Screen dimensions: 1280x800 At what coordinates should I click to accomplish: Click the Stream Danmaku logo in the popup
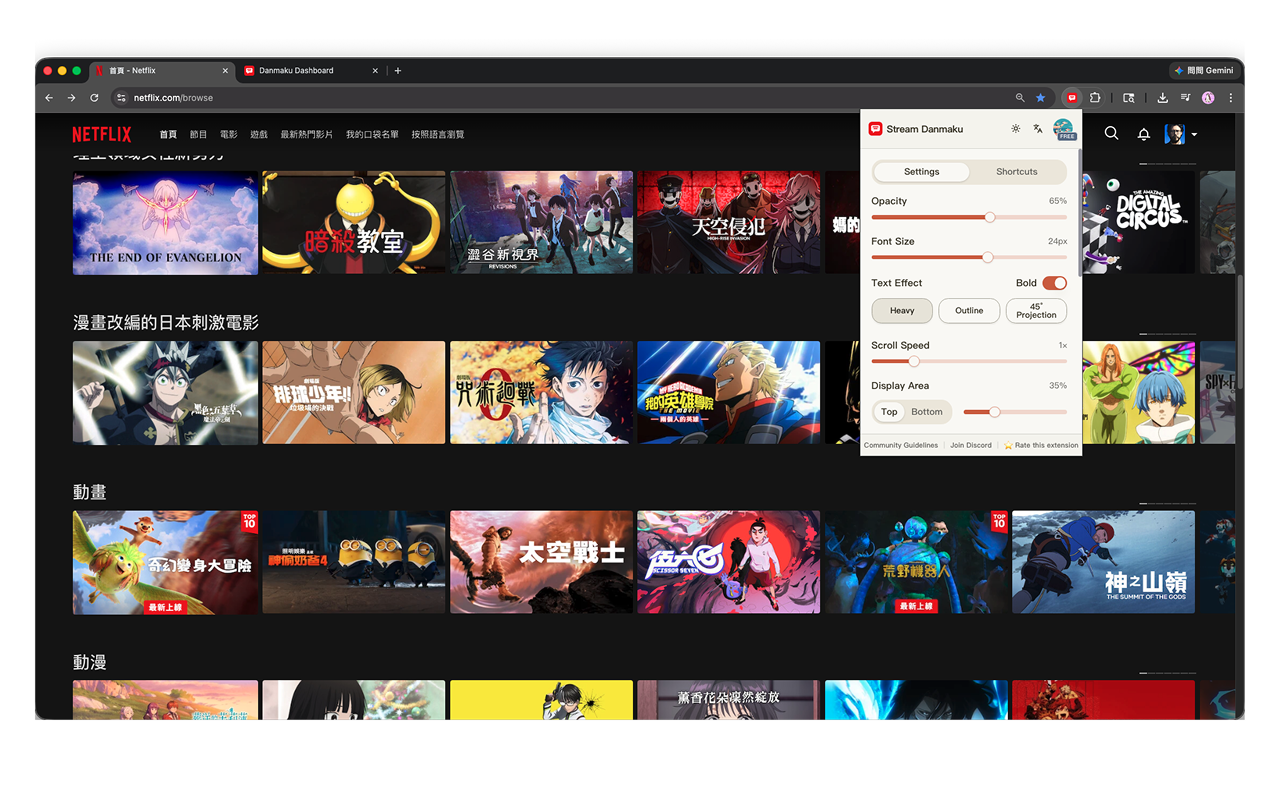875,129
